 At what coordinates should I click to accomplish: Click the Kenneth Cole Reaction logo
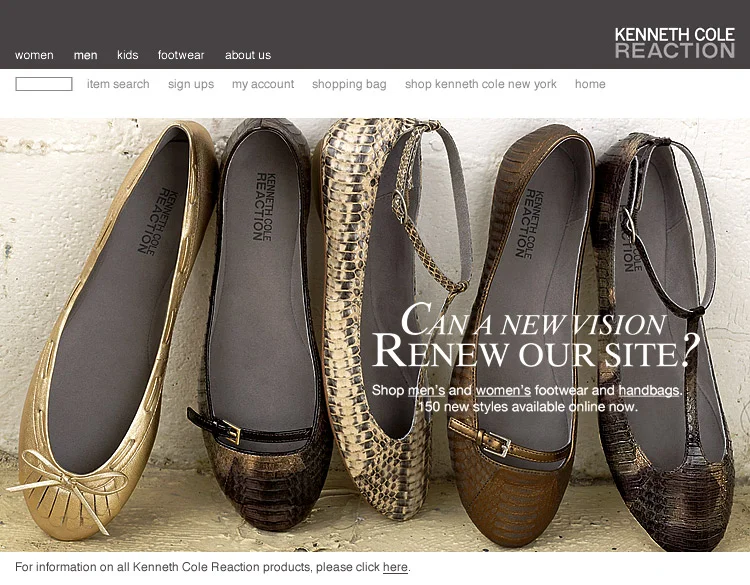[x=674, y=43]
